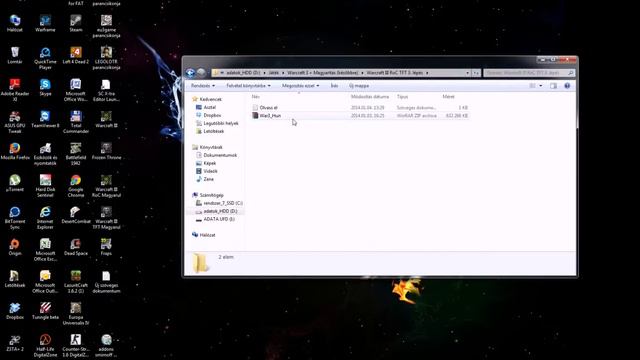Open ADATA UFD drive in sidebar

[x=219, y=219]
